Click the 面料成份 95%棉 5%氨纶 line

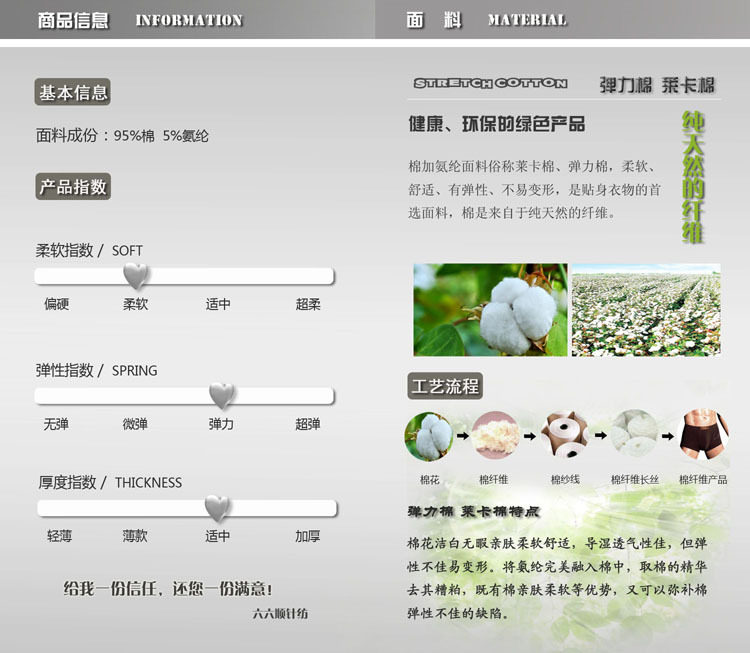[122, 135]
